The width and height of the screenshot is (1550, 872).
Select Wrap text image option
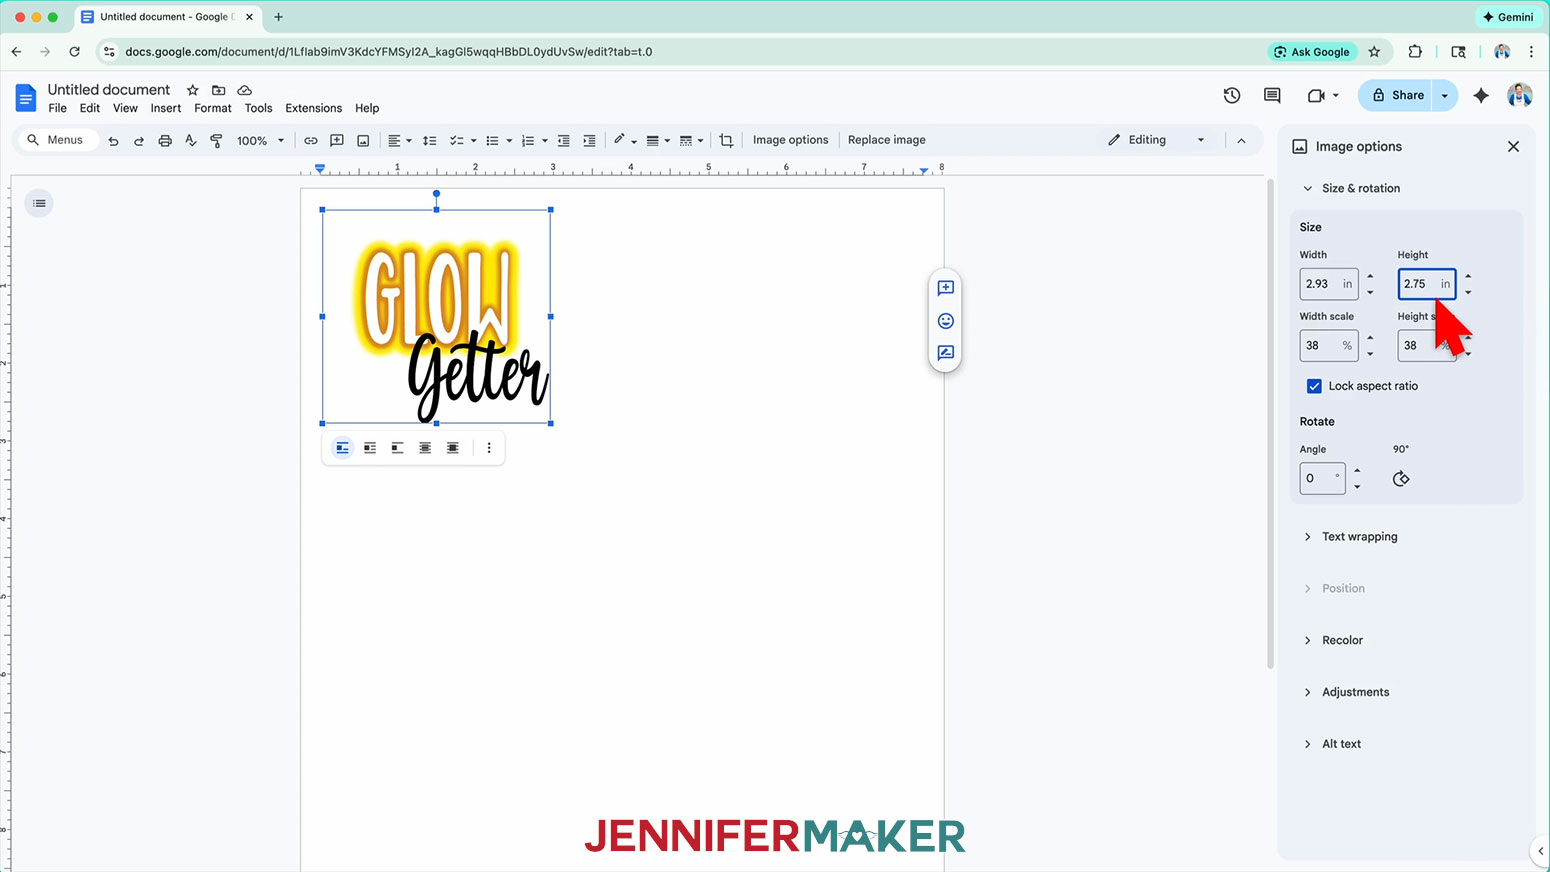point(370,448)
